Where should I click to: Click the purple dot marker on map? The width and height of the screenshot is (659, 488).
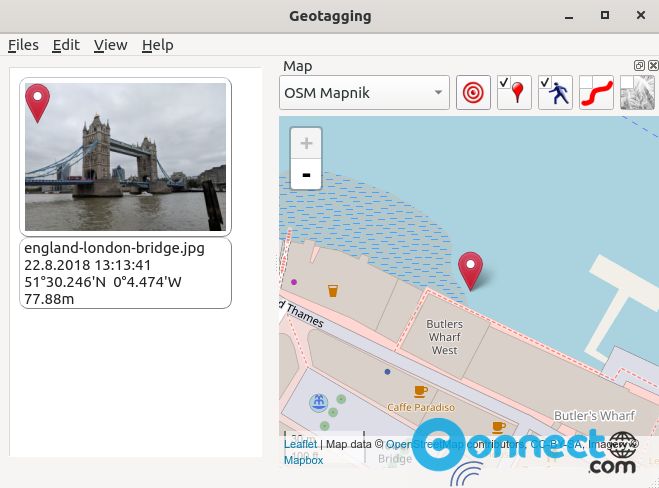click(294, 282)
